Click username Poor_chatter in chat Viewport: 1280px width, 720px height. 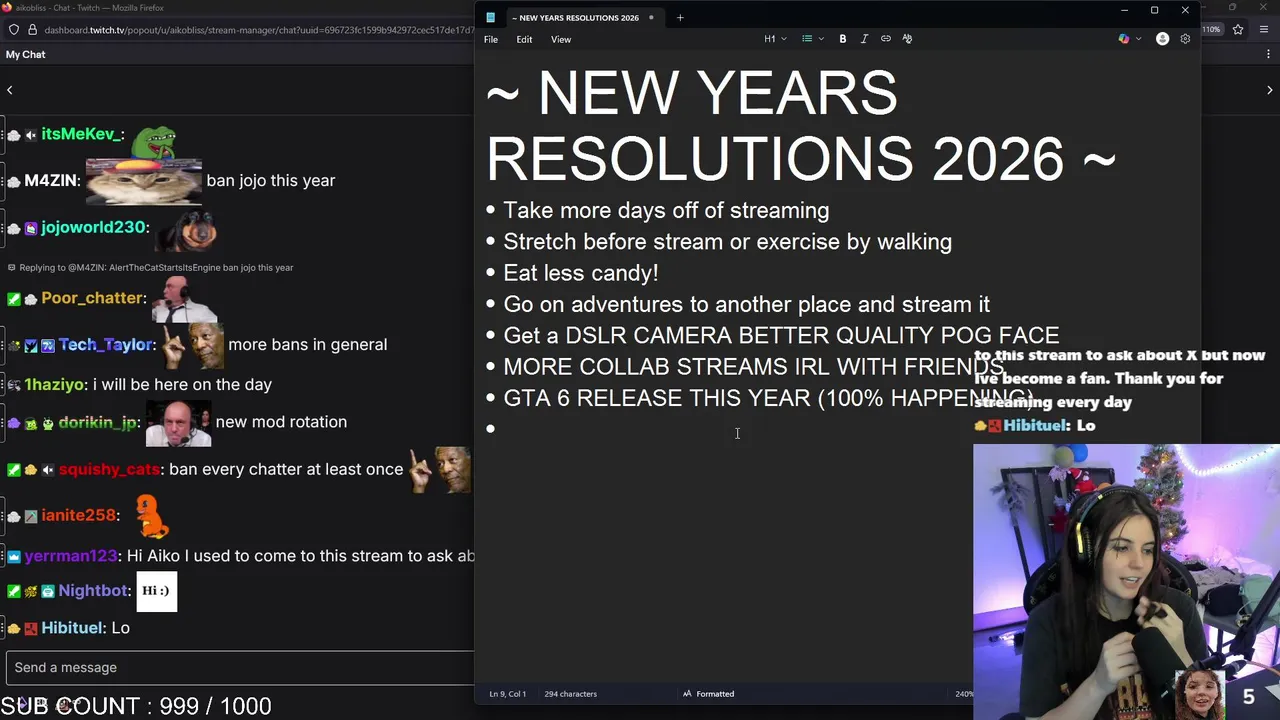click(x=92, y=298)
